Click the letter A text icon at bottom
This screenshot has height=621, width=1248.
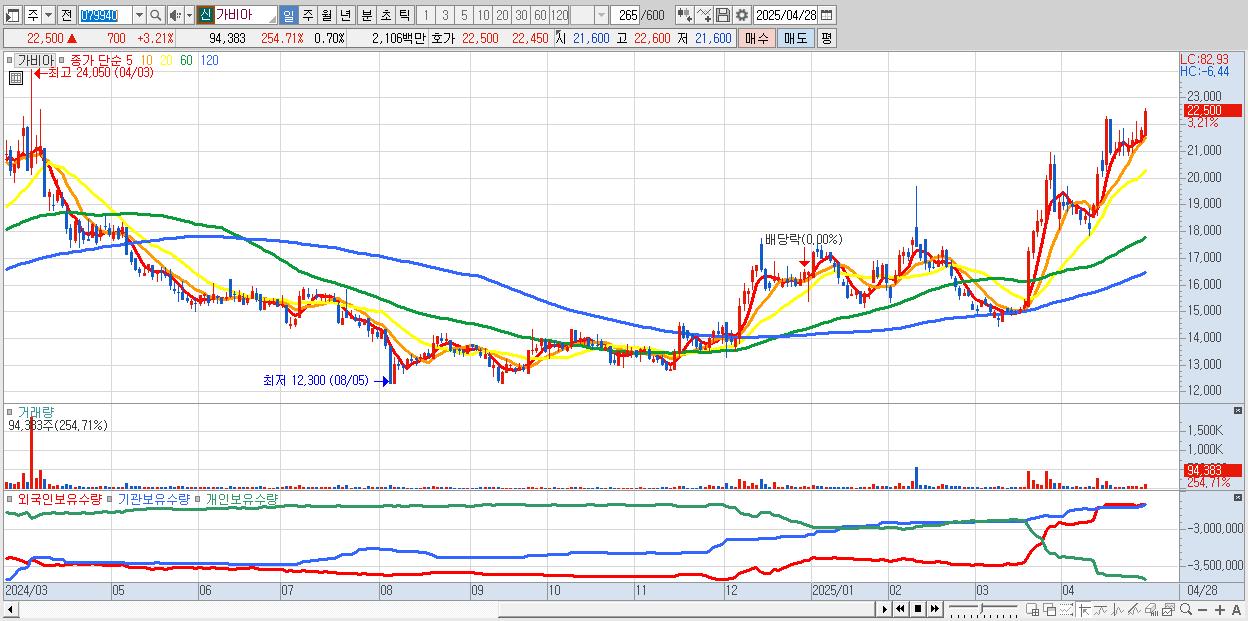pos(1236,609)
